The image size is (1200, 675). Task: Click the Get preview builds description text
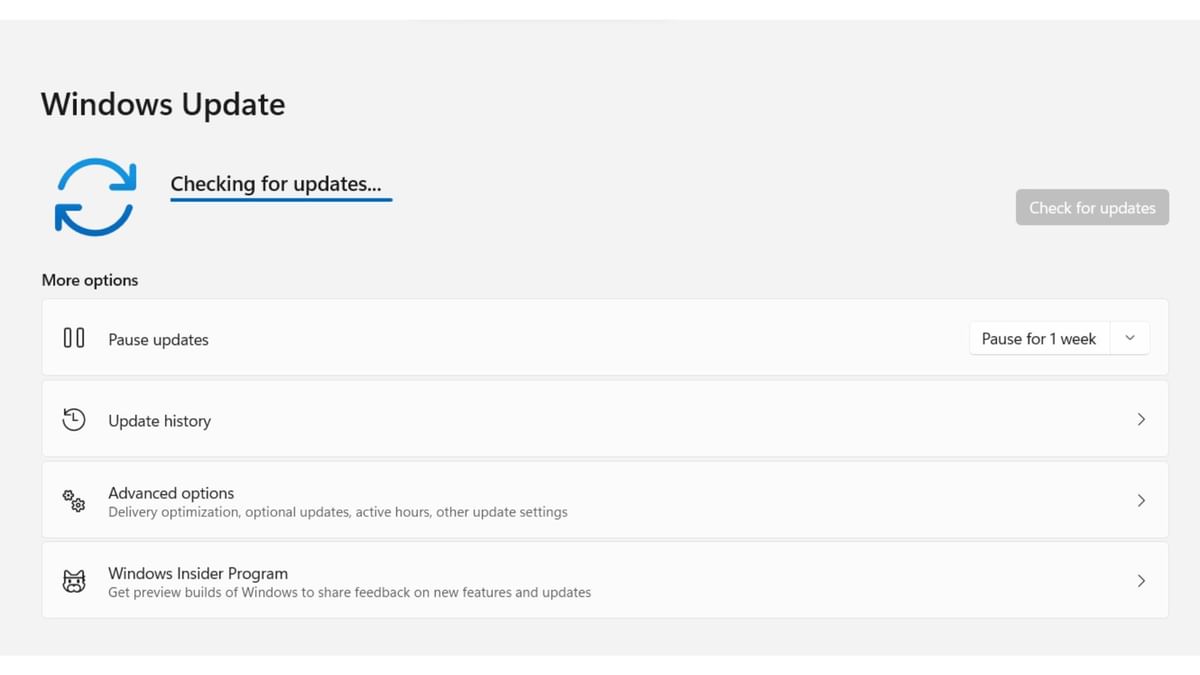pos(349,592)
